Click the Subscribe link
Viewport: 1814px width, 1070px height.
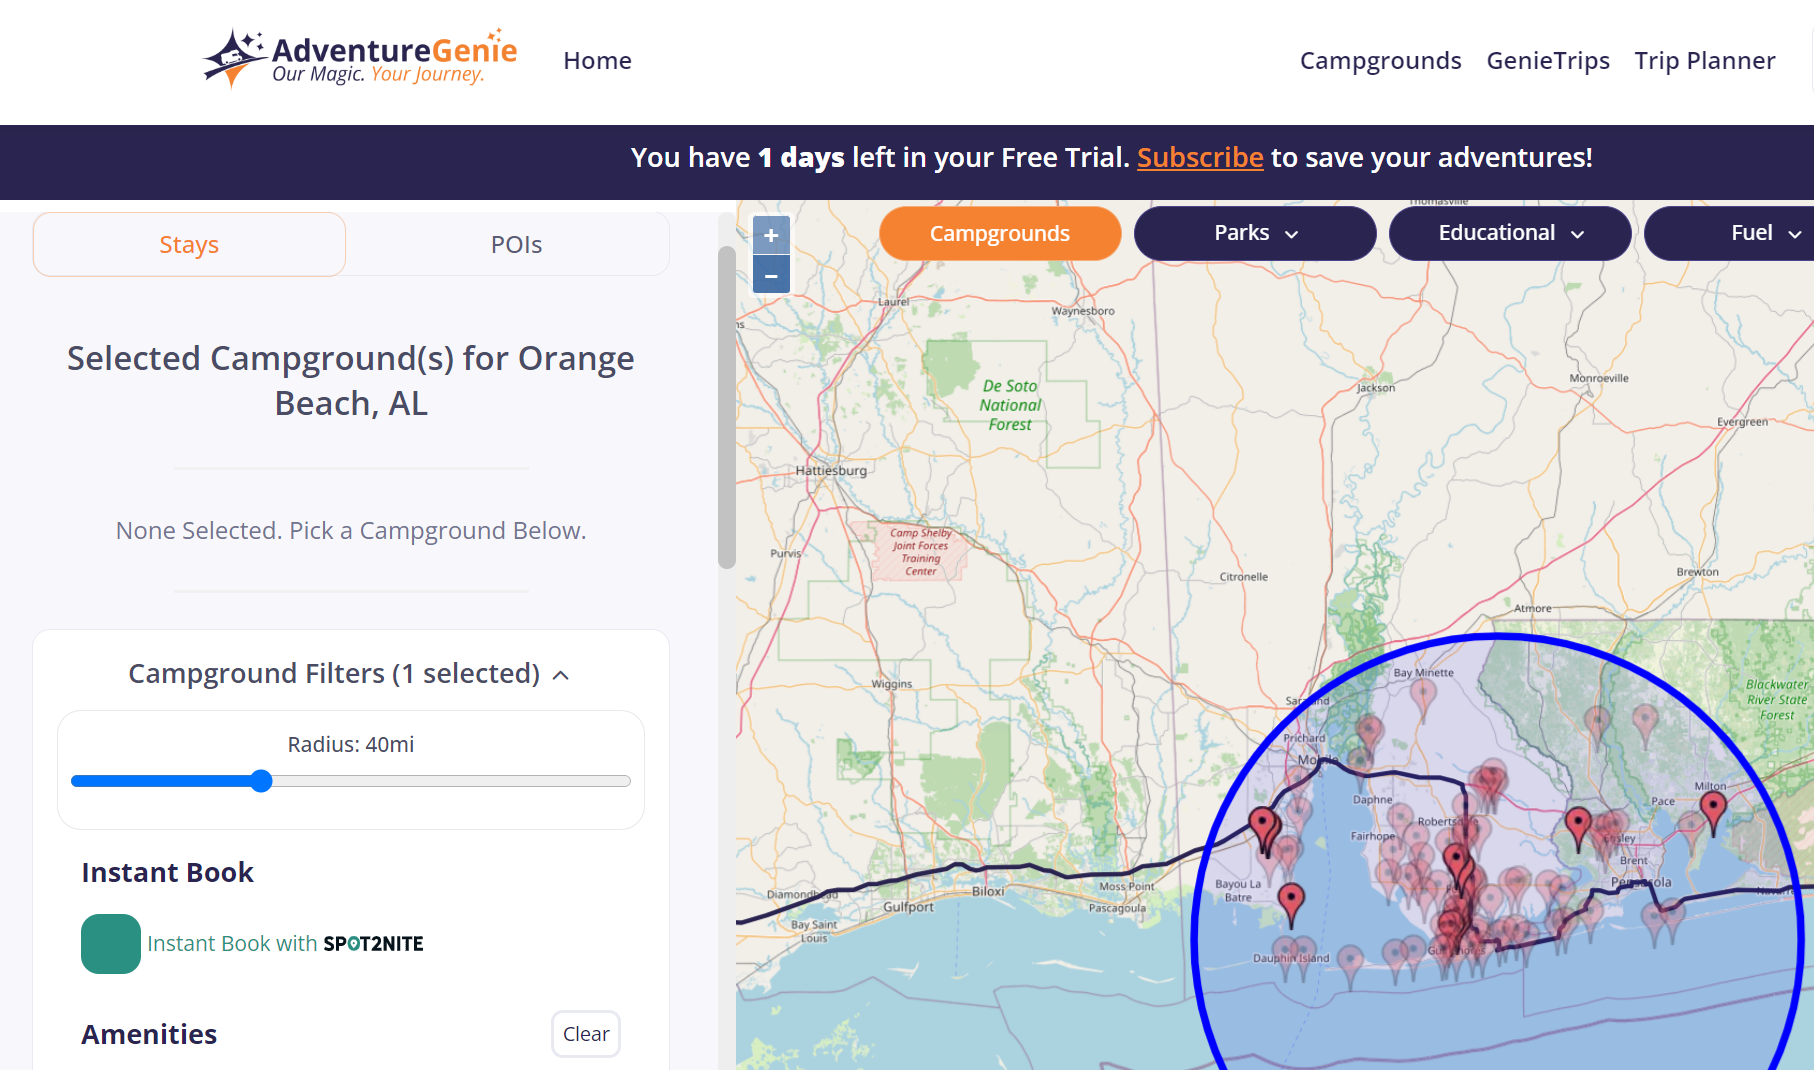pyautogui.click(x=1200, y=158)
